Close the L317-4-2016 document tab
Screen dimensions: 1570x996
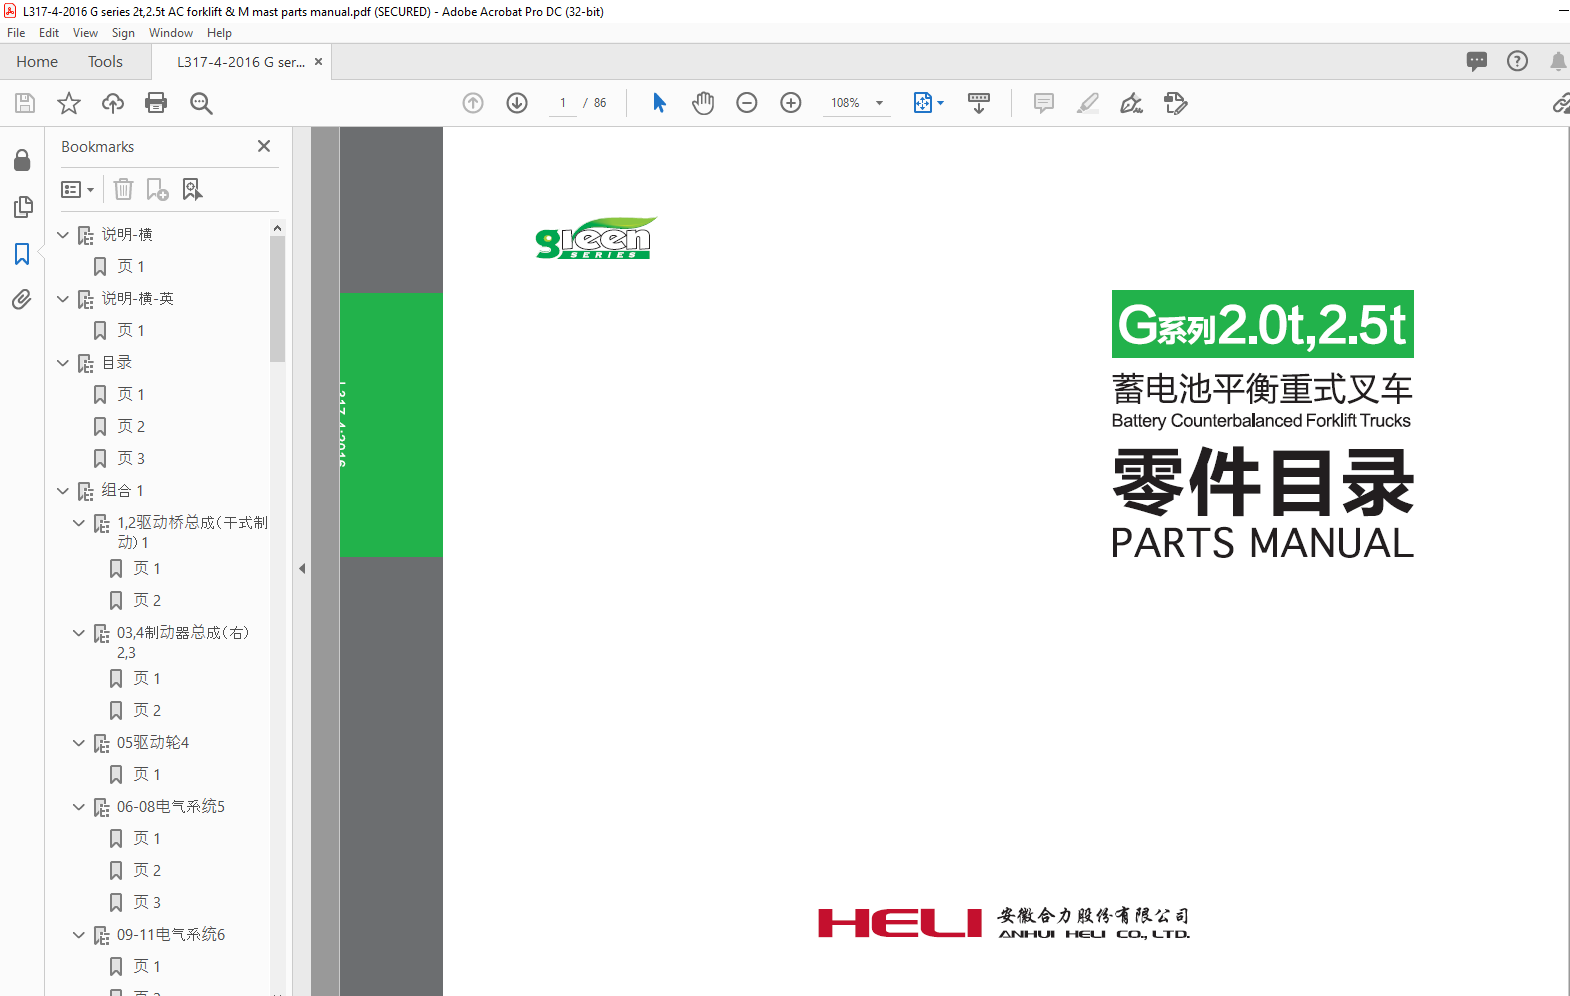click(x=318, y=61)
